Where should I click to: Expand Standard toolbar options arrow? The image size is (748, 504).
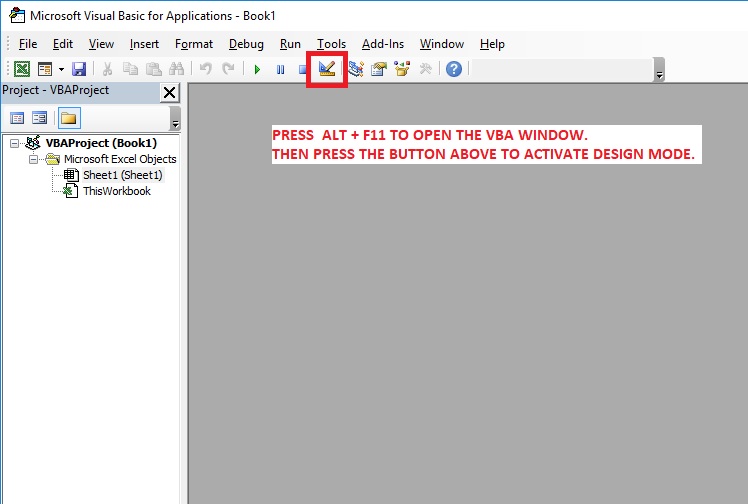tap(659, 70)
